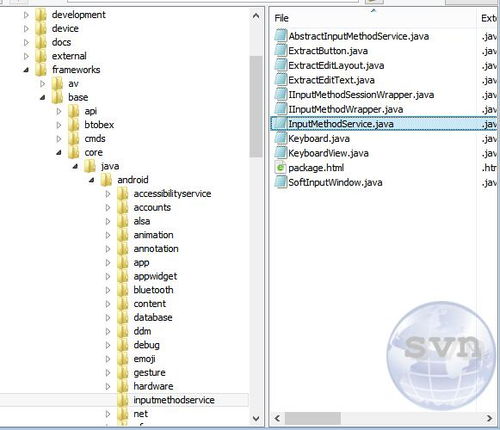Select the database folder in tree
Image resolution: width=500 pixels, height=430 pixels.
click(x=153, y=317)
